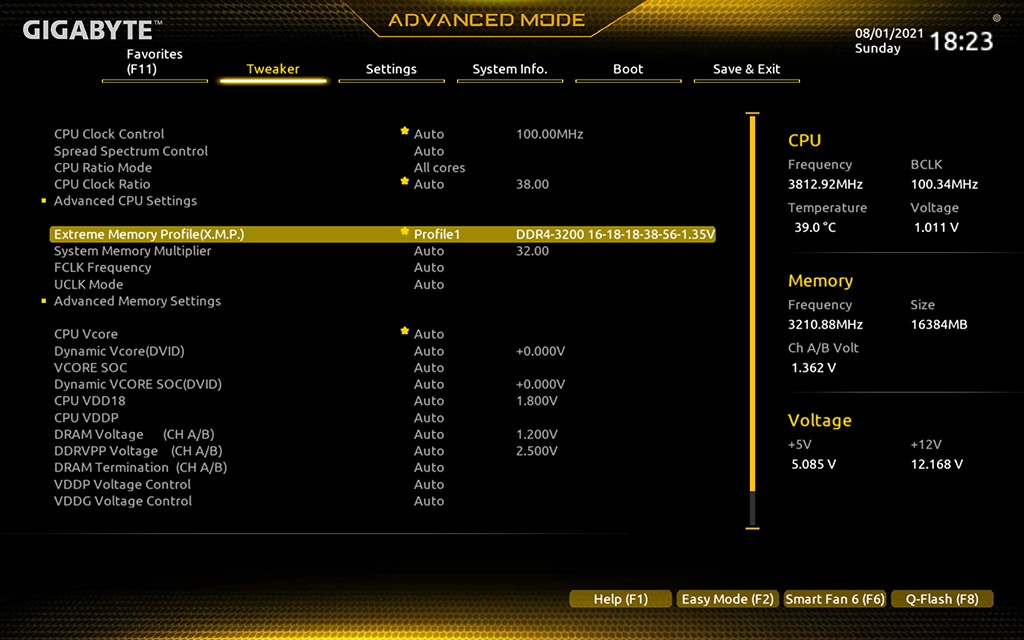Launch Q-Flash (F8) utility
Screen dimensions: 1024x640
coord(942,599)
